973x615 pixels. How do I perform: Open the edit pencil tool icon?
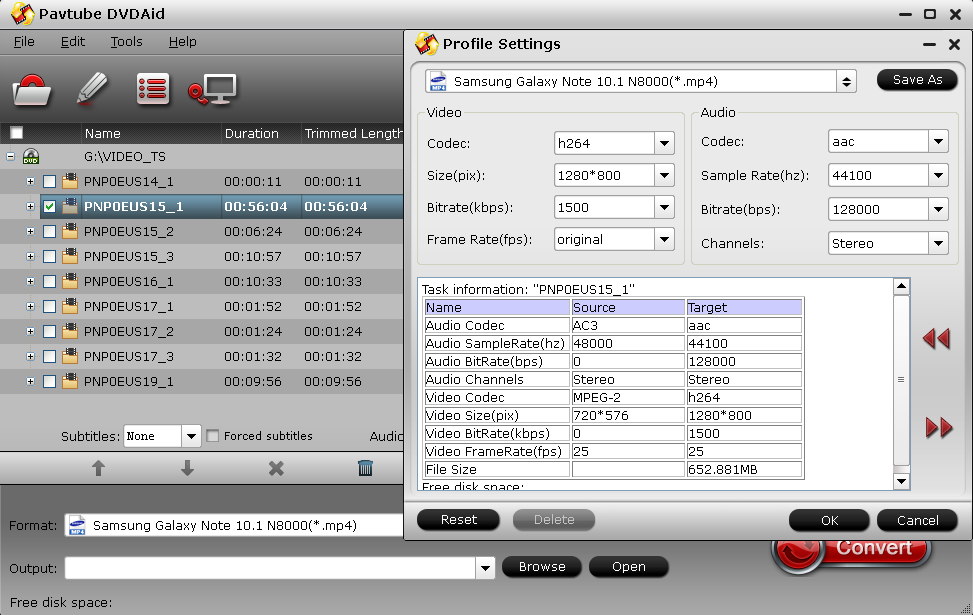pyautogui.click(x=92, y=88)
